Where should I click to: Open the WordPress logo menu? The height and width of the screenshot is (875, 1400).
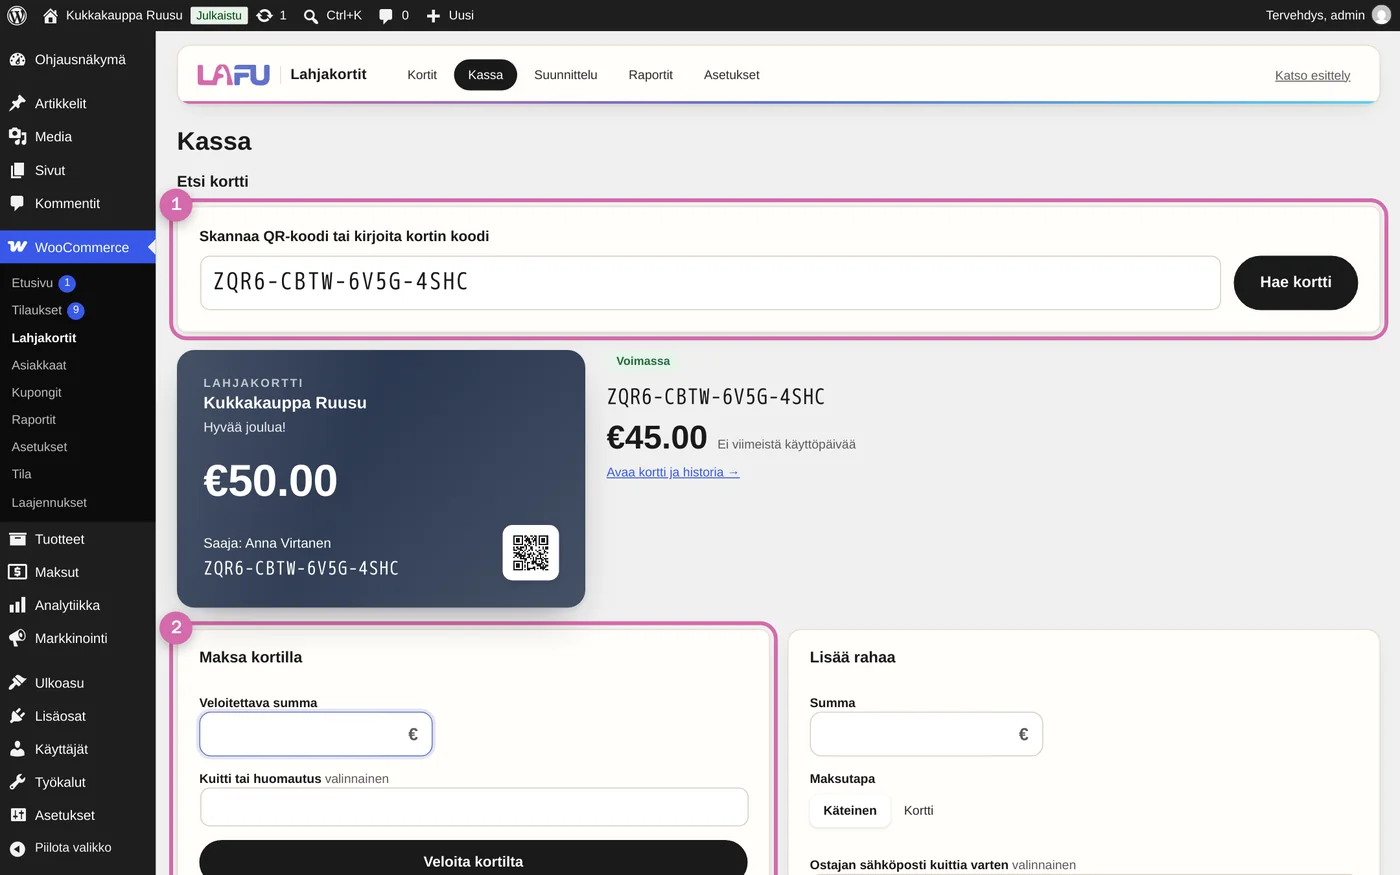point(17,15)
